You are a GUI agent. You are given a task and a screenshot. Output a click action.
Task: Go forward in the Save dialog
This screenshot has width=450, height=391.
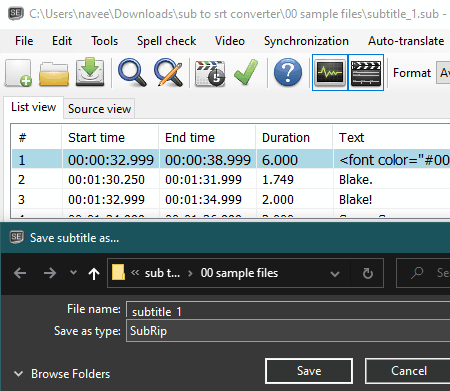50,273
